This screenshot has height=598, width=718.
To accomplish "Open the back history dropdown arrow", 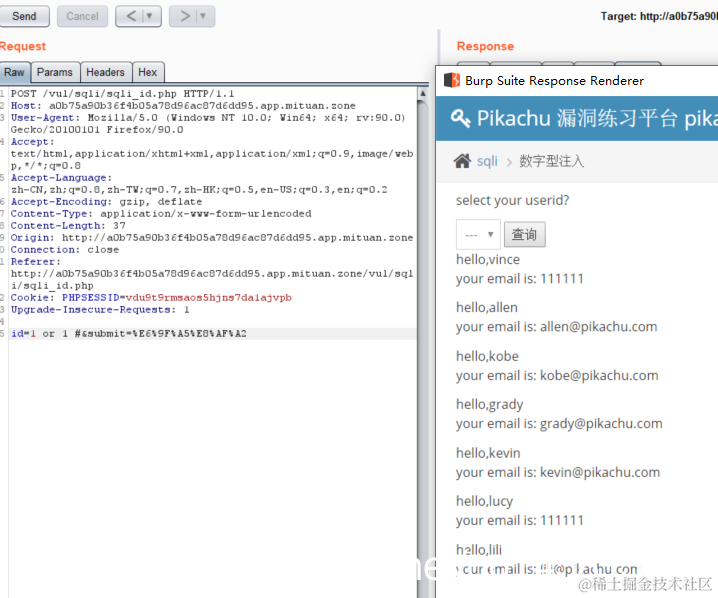I will [x=149, y=16].
